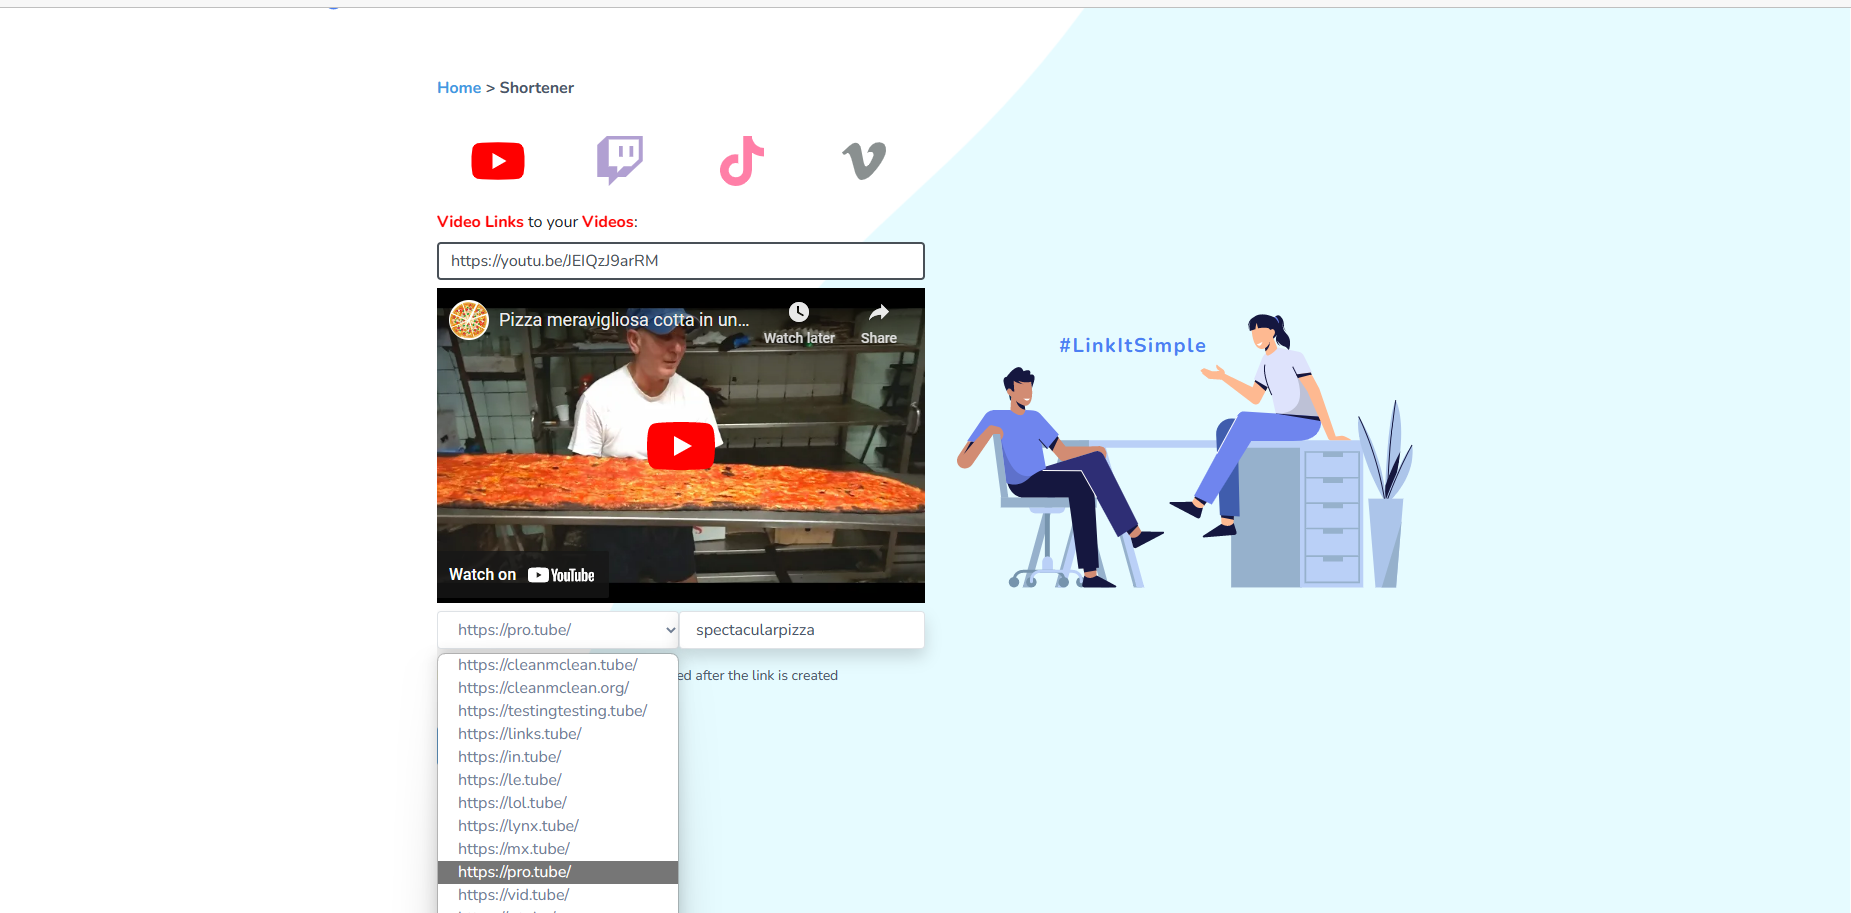Screen dimensions: 1851x913
Task: Go to Home breadcrumb link
Action: pos(459,88)
